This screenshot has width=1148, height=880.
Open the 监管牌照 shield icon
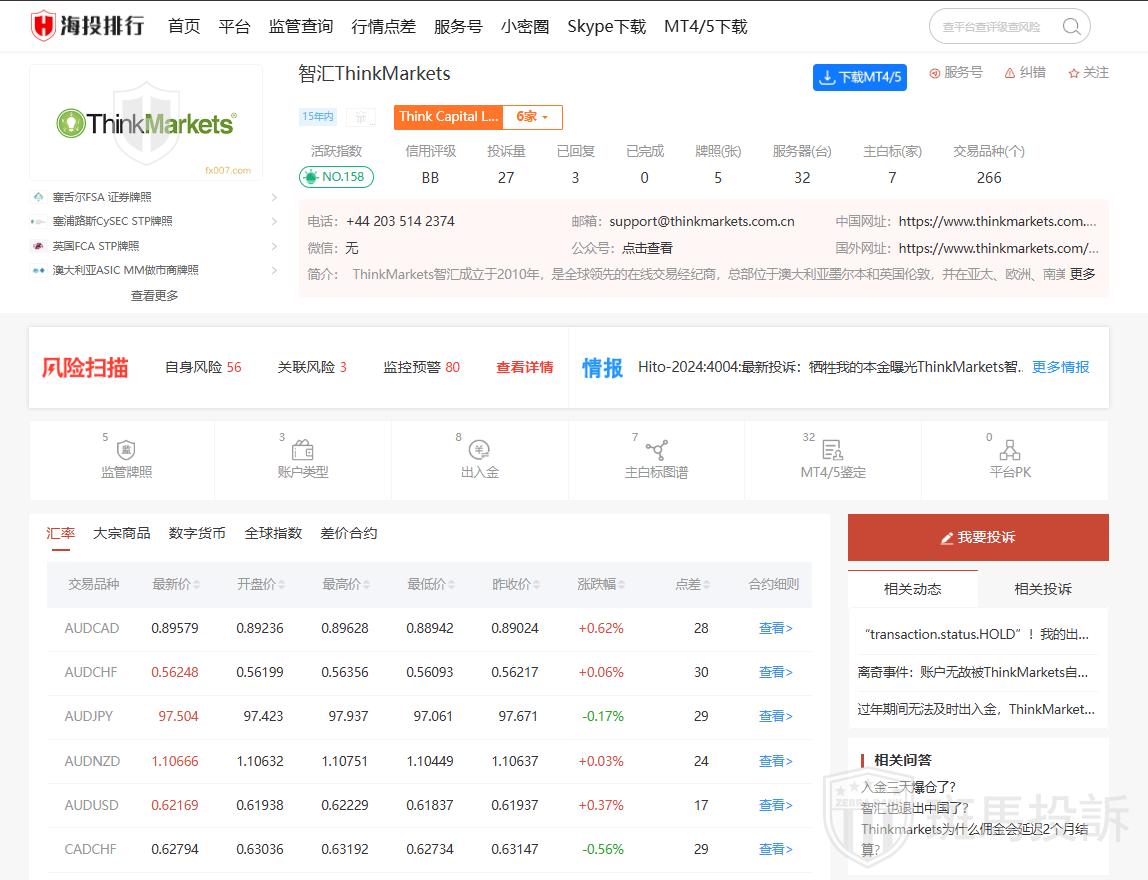[x=126, y=451]
